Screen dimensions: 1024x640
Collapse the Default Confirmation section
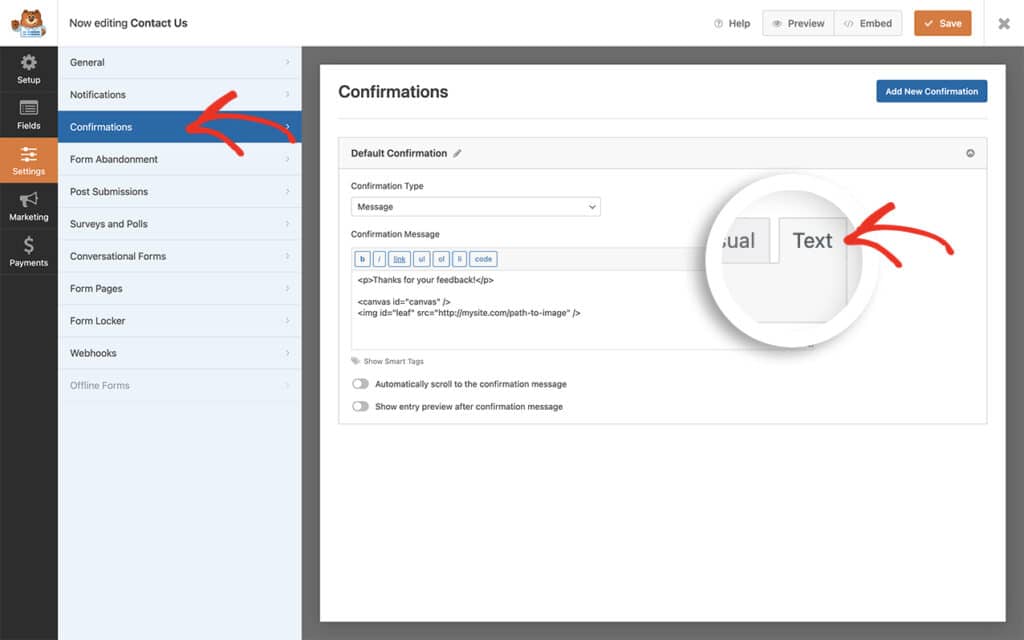pos(970,153)
